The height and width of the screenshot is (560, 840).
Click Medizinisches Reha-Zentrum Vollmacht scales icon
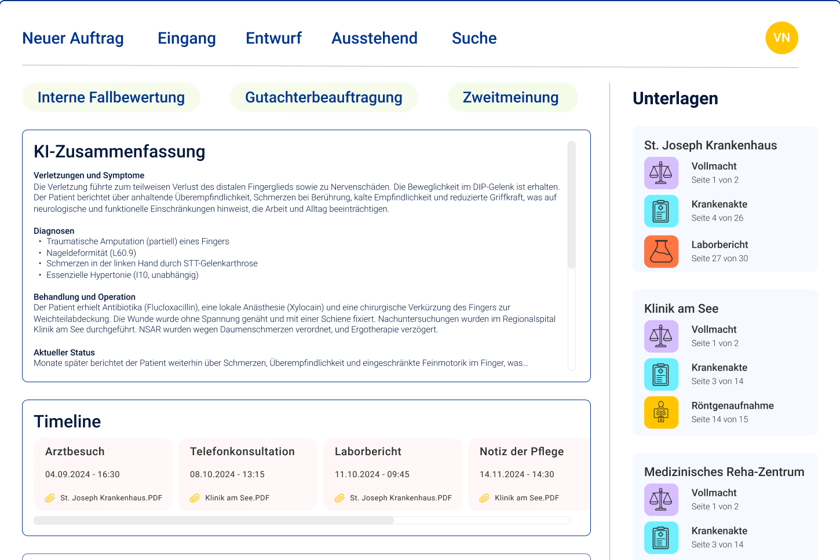point(661,499)
